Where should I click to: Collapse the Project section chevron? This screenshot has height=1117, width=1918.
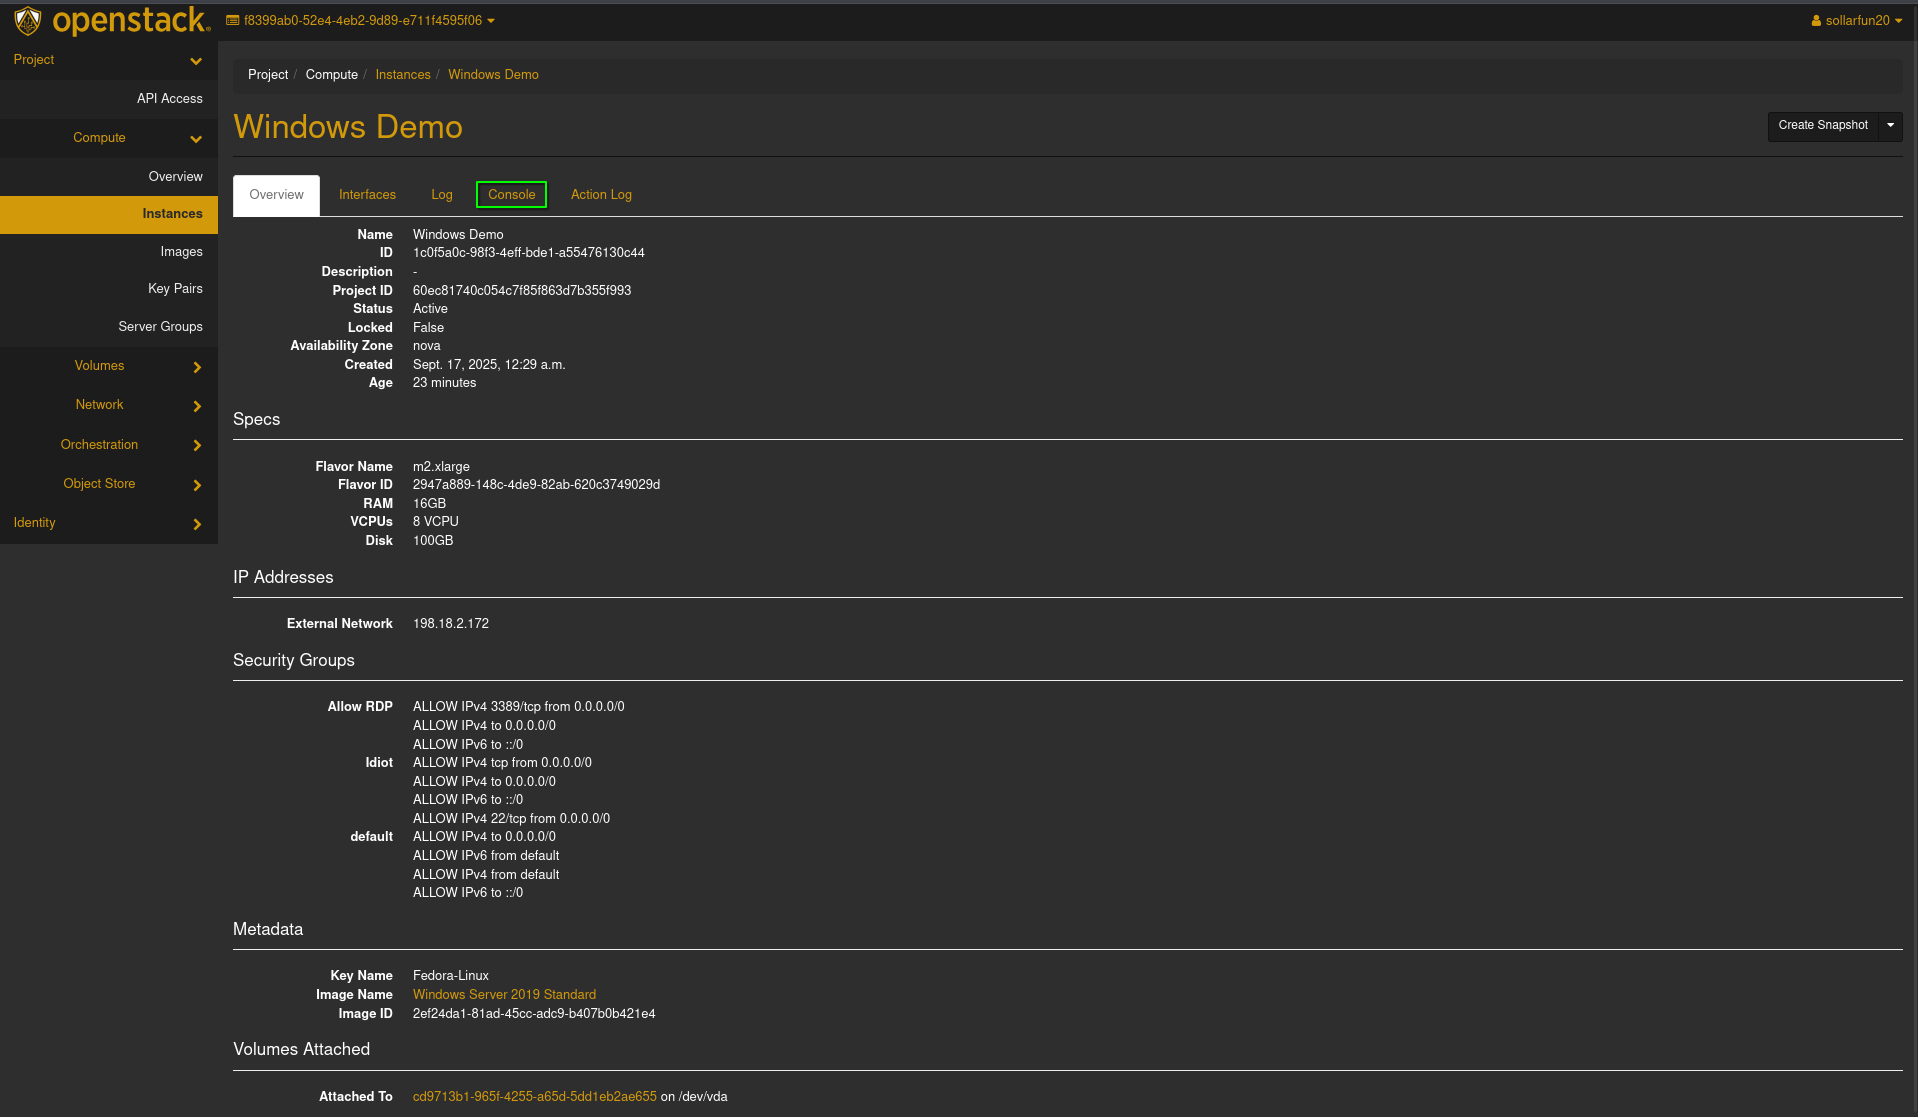pyautogui.click(x=196, y=61)
